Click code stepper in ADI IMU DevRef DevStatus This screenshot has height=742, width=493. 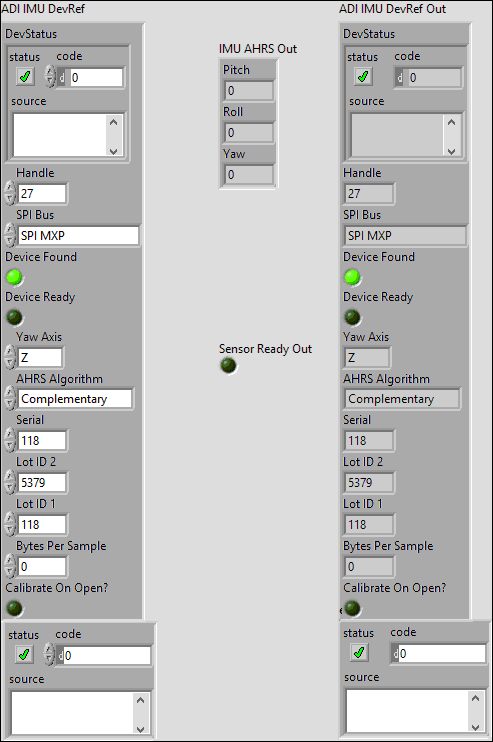pos(50,77)
